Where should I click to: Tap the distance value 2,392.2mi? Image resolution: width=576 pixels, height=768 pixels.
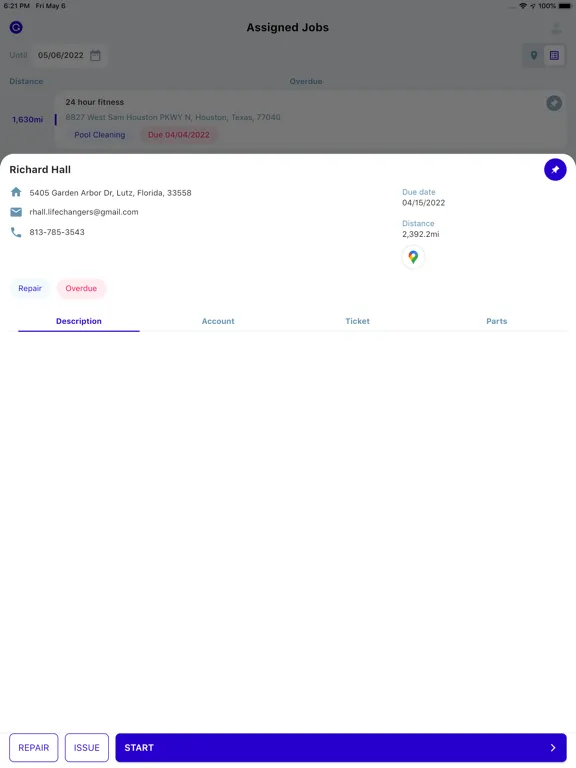pyautogui.click(x=421, y=234)
